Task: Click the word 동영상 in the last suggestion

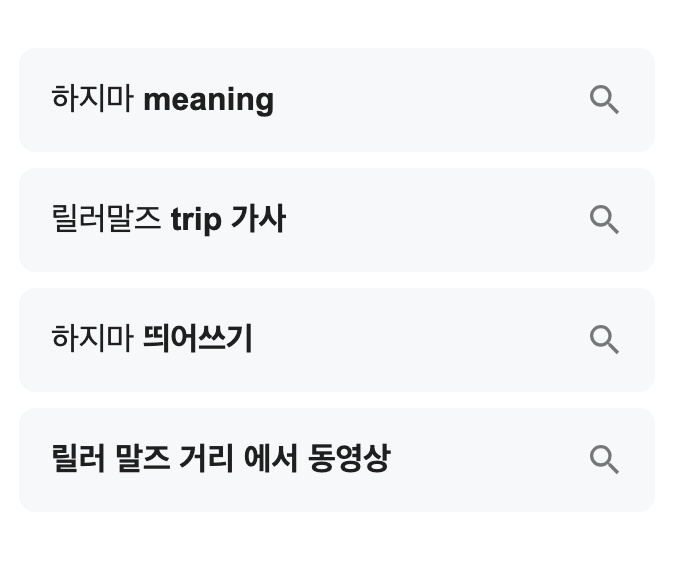Action: click(x=349, y=458)
